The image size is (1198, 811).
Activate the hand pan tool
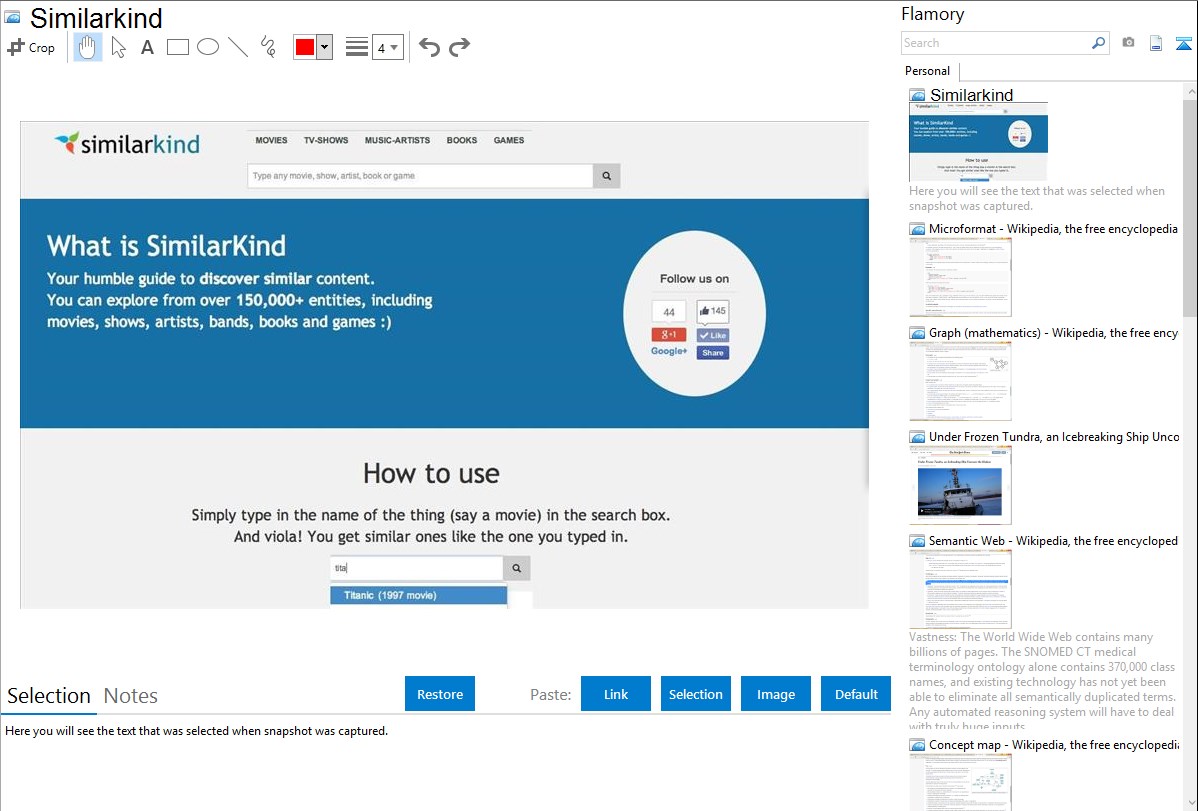click(88, 47)
